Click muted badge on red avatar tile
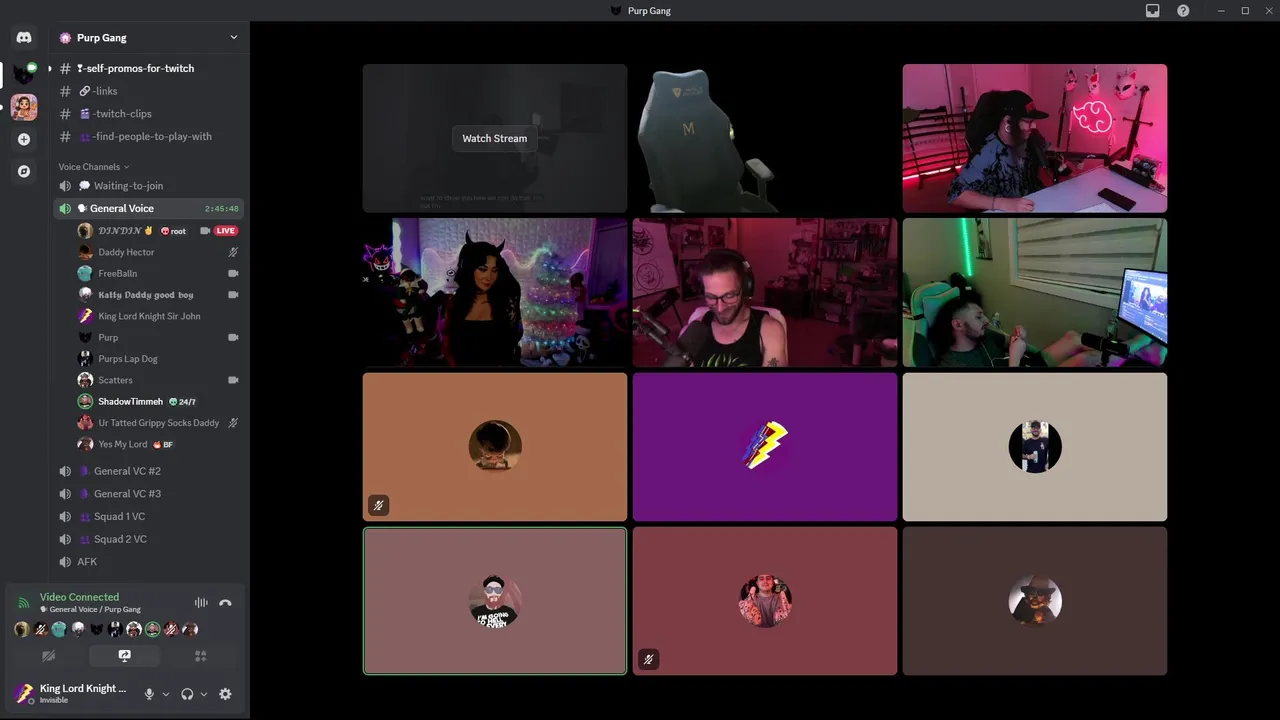This screenshot has width=1280, height=720. (648, 659)
